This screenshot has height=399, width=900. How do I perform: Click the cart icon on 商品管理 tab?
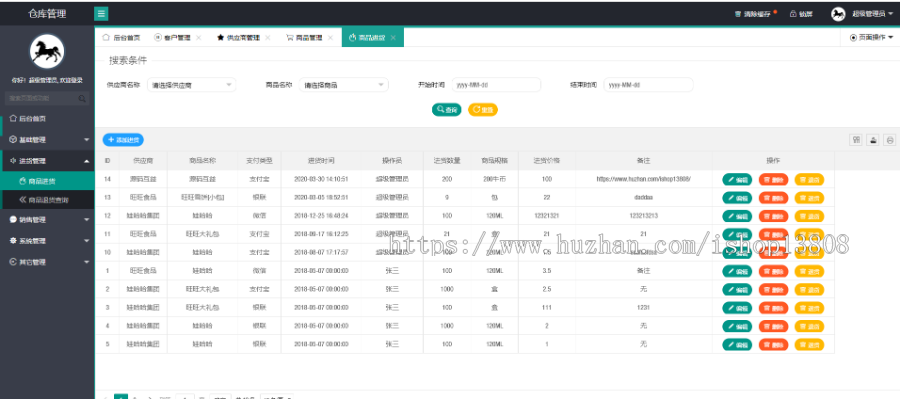(290, 37)
